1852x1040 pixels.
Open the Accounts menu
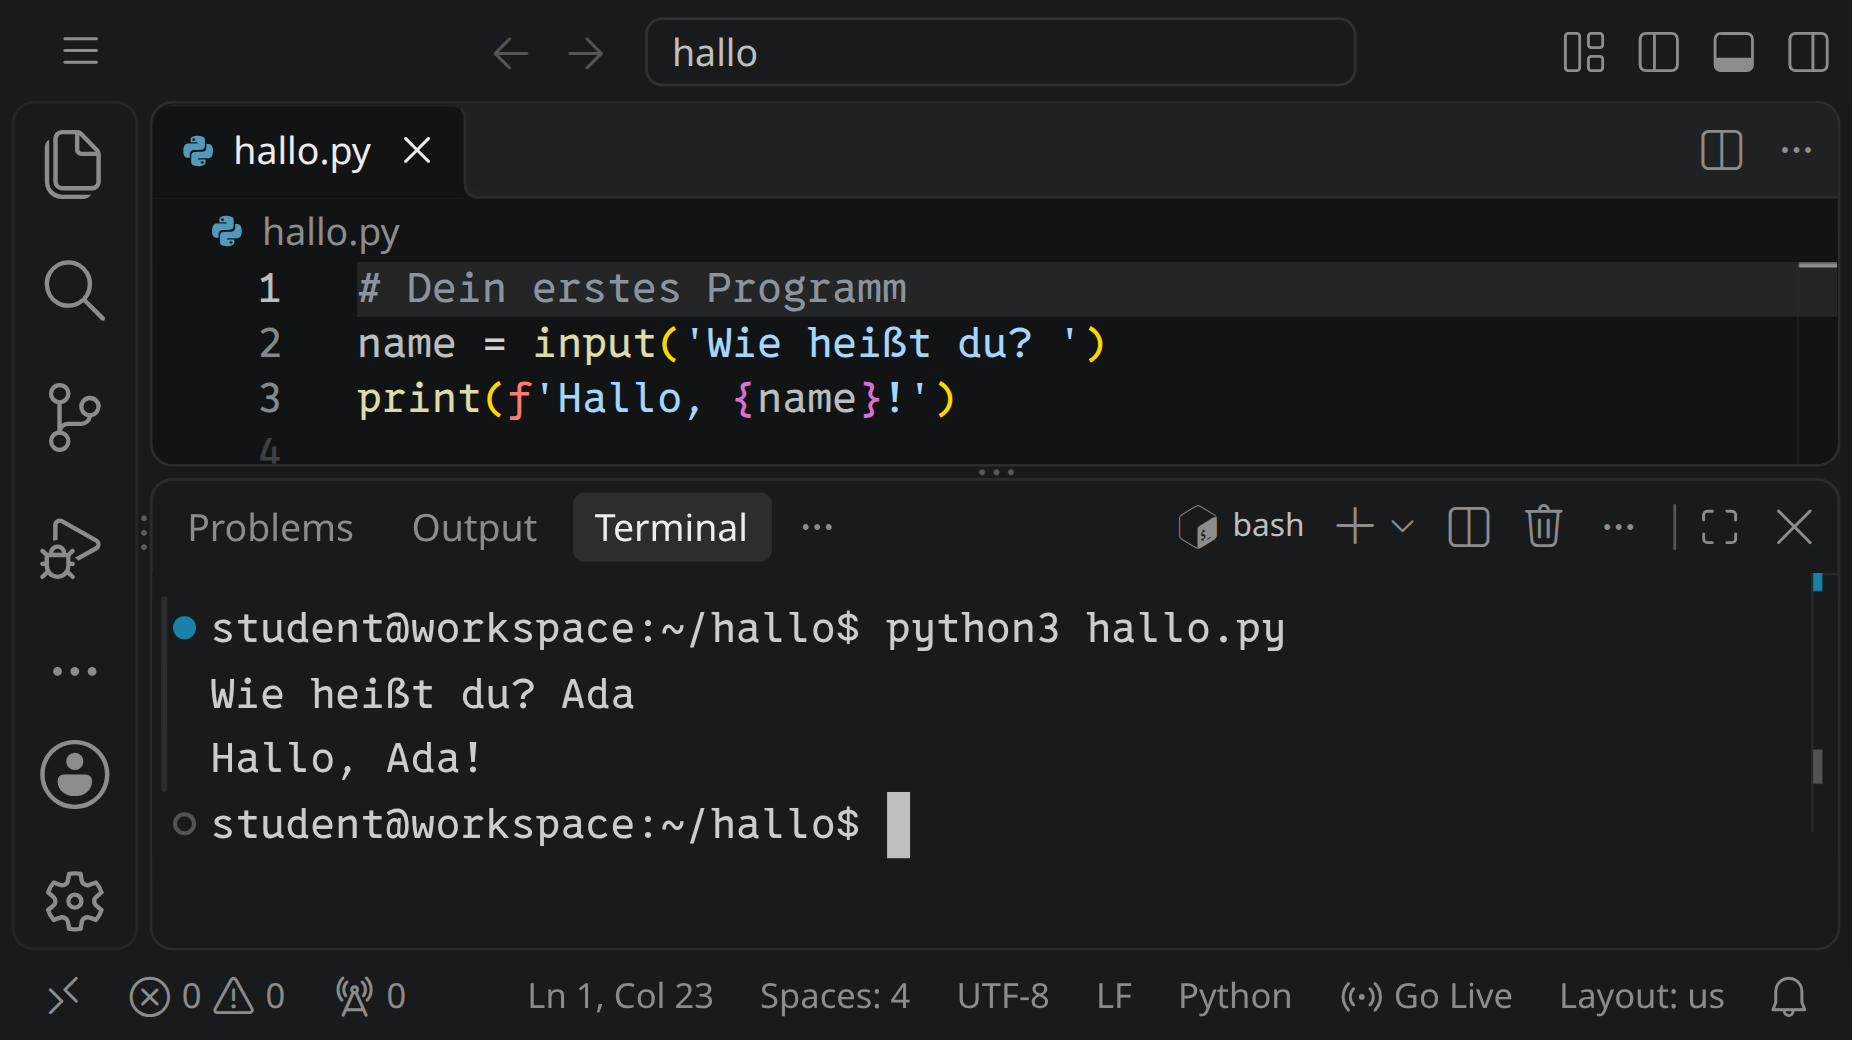75,774
